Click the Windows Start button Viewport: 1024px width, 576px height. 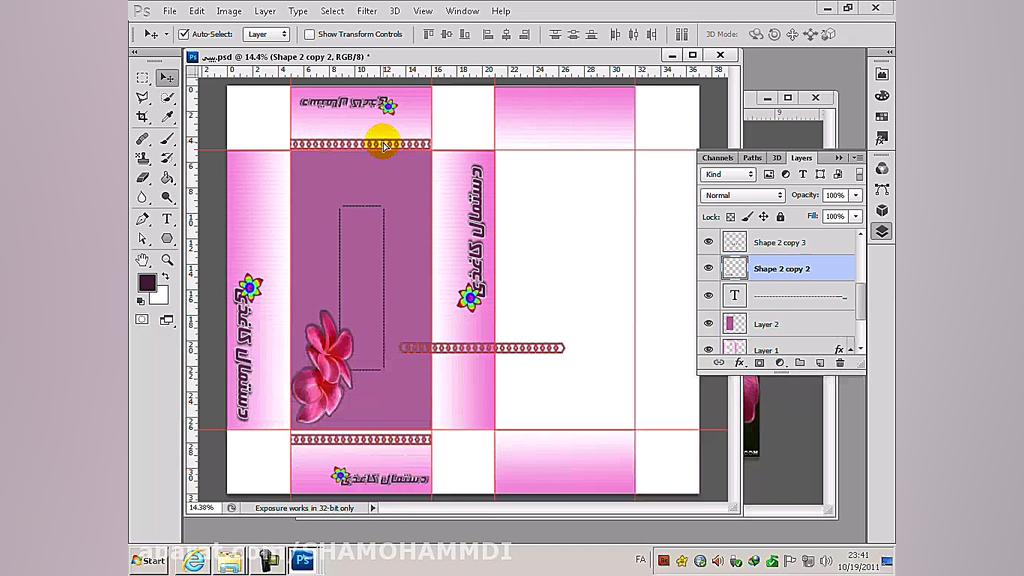(149, 561)
